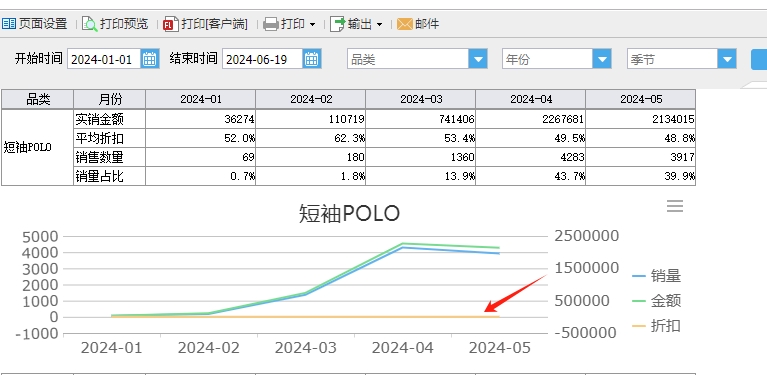Click the 打印 toolbar label

click(x=293, y=23)
